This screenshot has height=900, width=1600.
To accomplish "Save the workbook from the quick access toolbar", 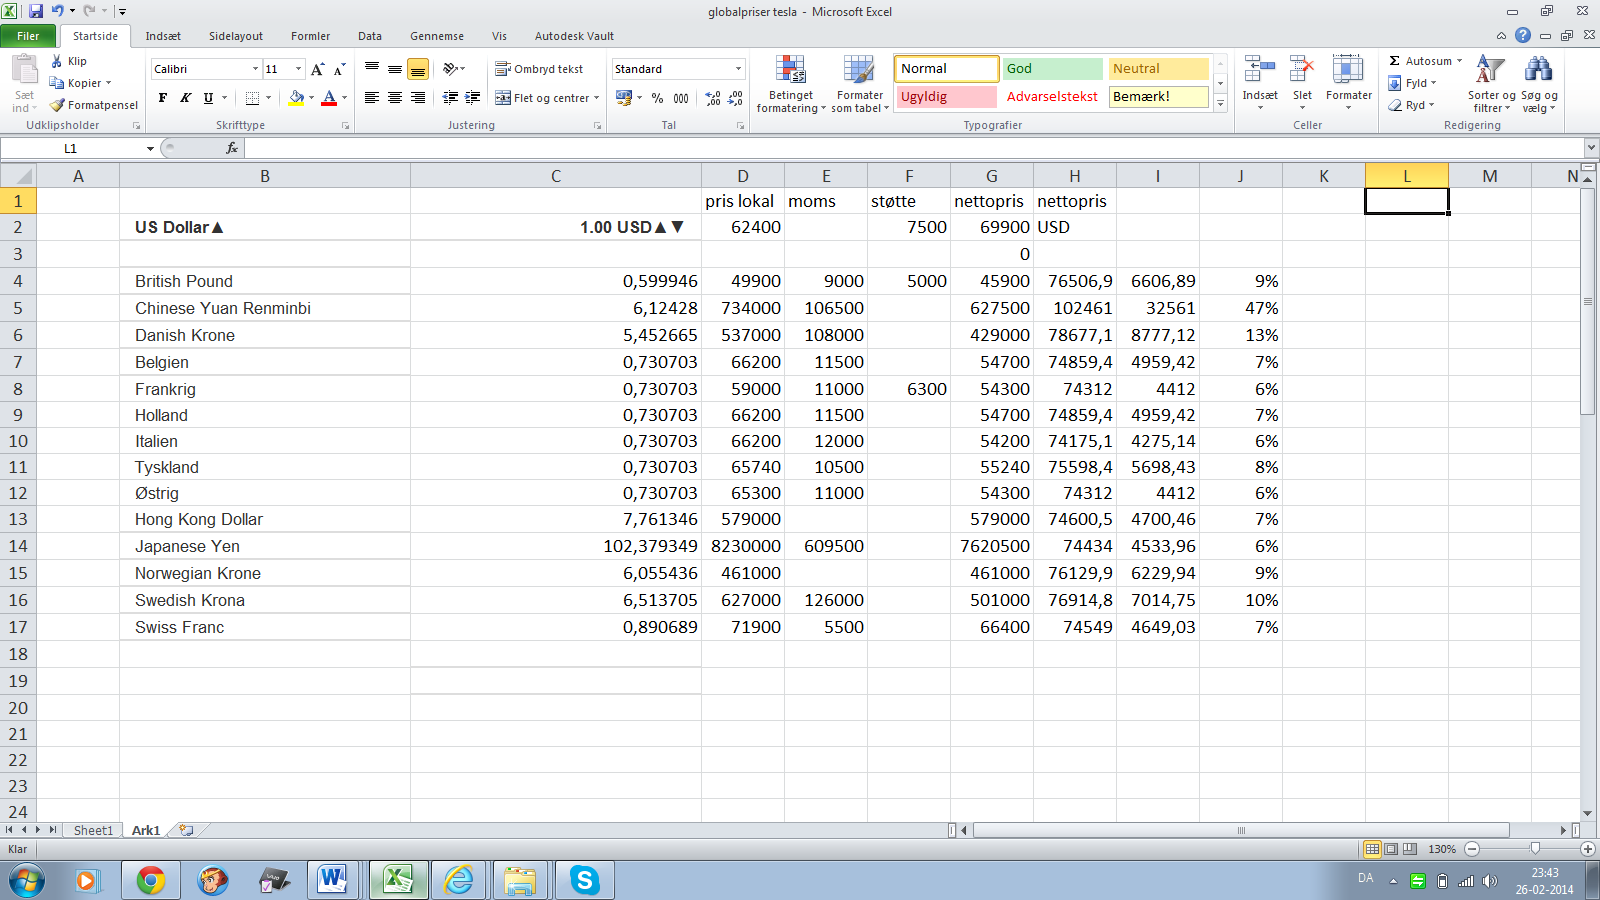I will point(36,11).
